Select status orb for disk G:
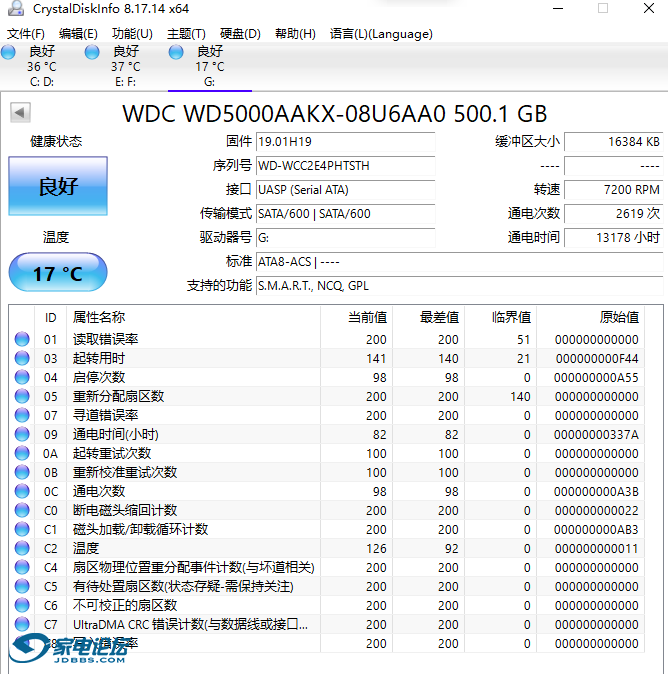This screenshot has height=674, width=668. coord(176,52)
